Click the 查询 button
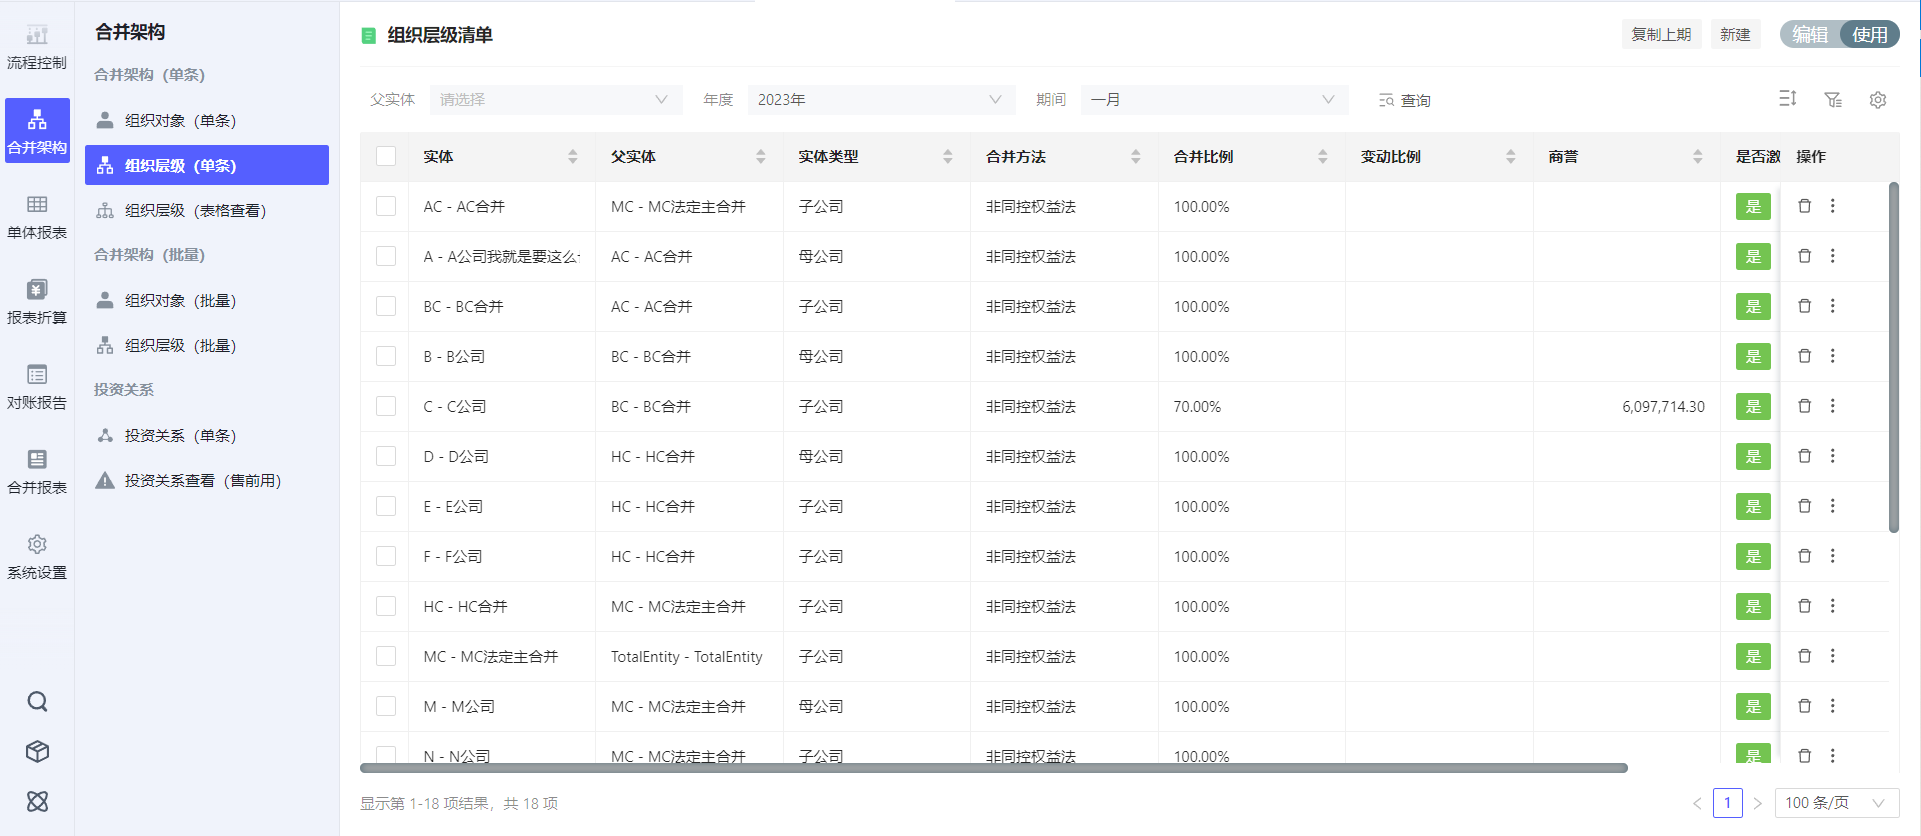Image resolution: width=1921 pixels, height=836 pixels. point(1404,100)
